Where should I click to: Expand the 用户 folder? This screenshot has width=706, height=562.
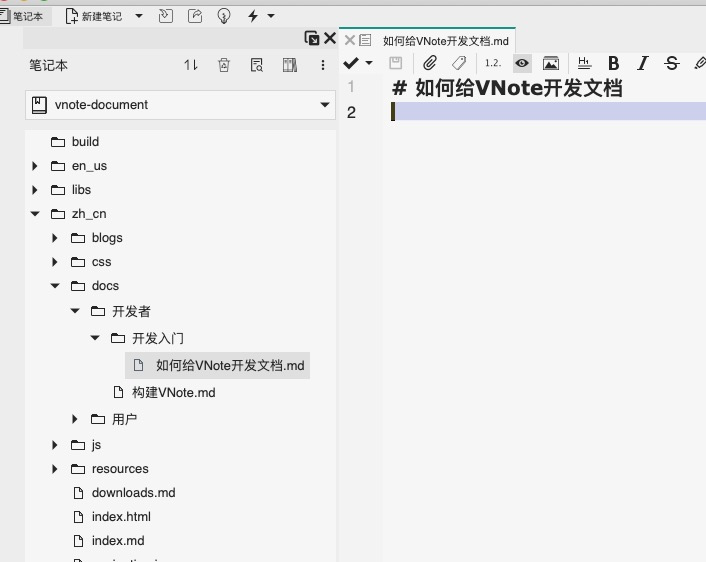[x=75, y=419]
